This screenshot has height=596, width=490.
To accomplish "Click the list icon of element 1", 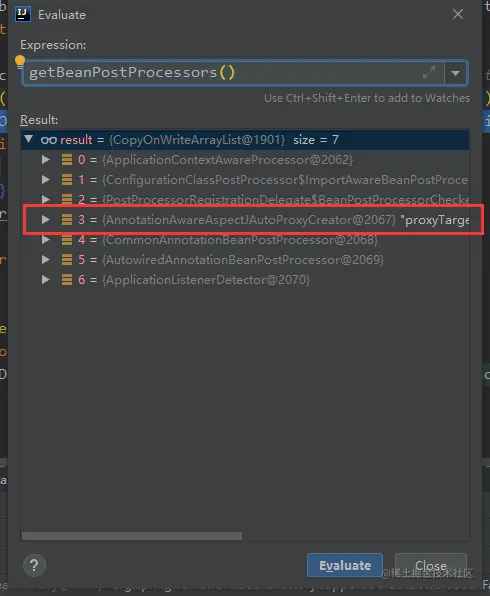I will 67,179.
